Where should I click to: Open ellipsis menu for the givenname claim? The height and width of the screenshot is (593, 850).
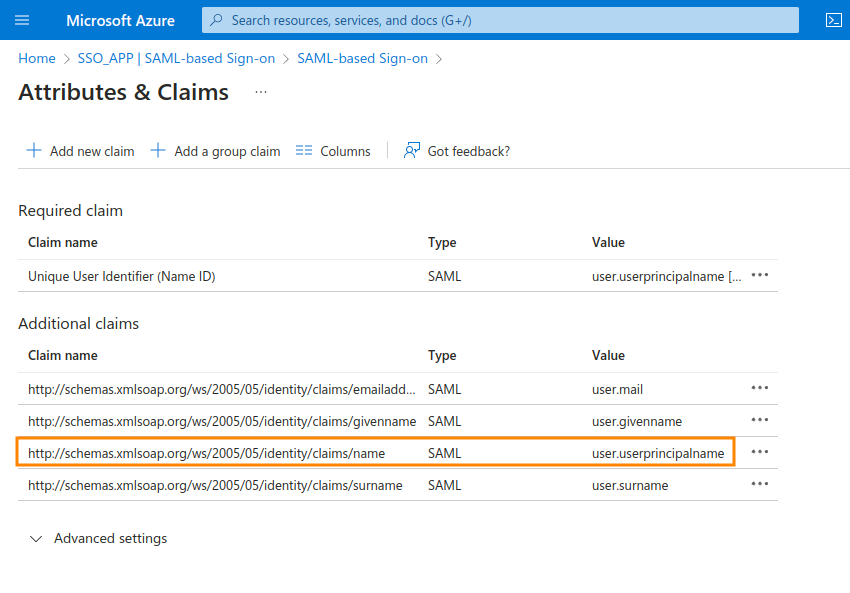759,420
